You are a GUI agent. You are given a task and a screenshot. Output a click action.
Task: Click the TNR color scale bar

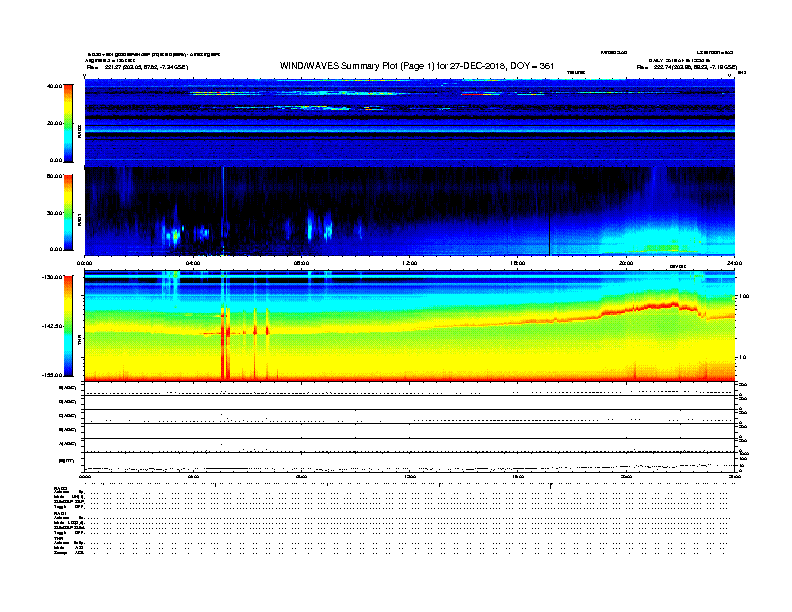[x=68, y=326]
